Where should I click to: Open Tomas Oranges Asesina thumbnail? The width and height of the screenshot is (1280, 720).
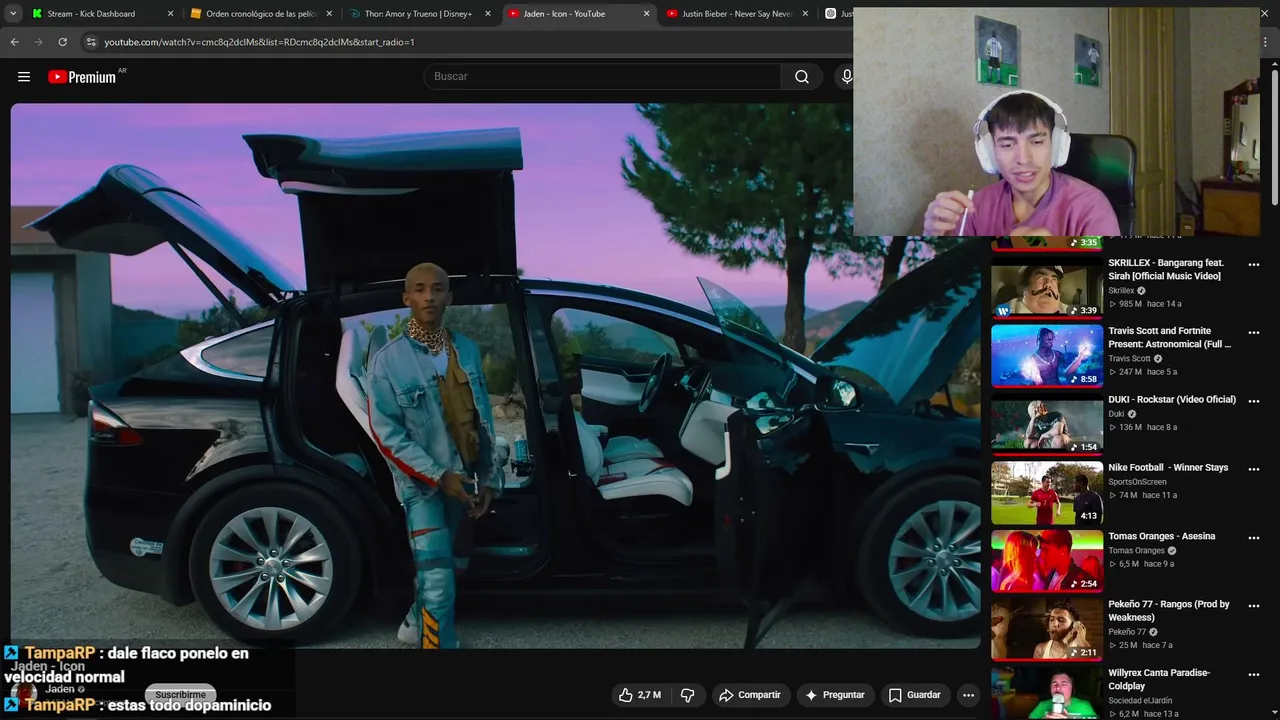pyautogui.click(x=1047, y=561)
